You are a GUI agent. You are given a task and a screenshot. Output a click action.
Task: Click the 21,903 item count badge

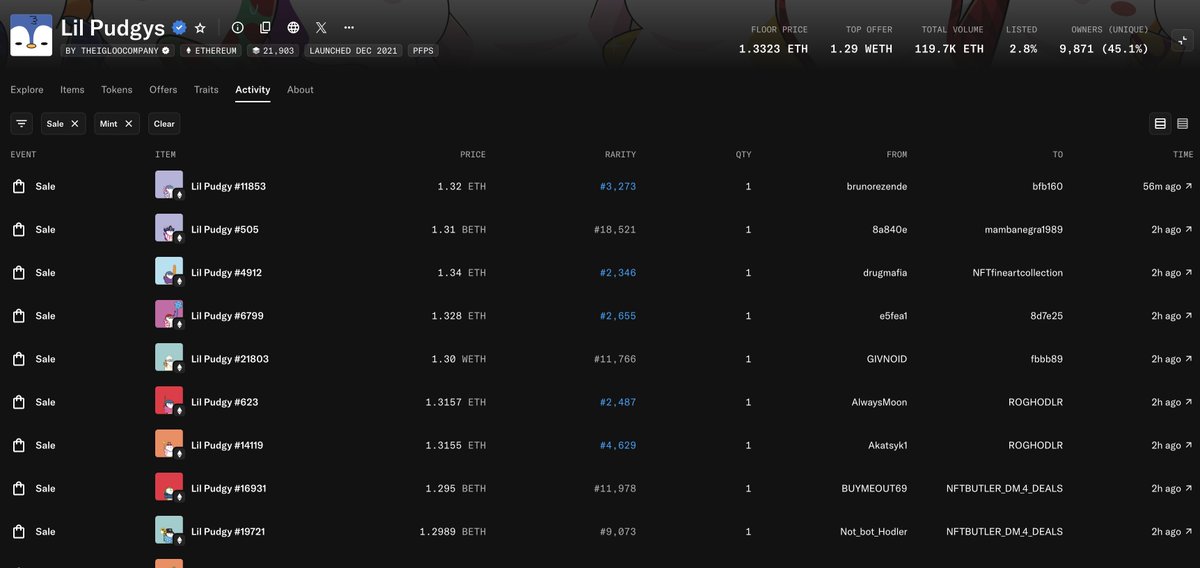coord(272,50)
